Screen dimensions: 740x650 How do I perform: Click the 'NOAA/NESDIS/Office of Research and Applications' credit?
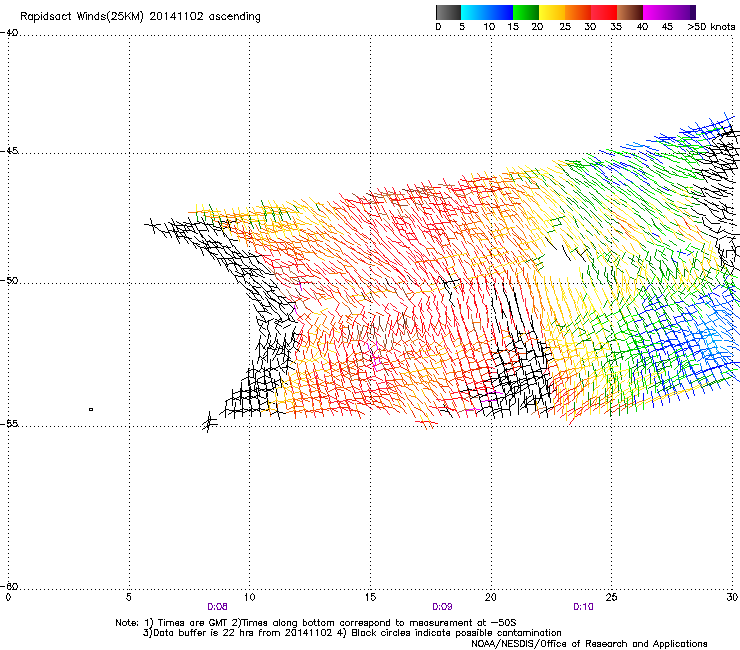(589, 644)
